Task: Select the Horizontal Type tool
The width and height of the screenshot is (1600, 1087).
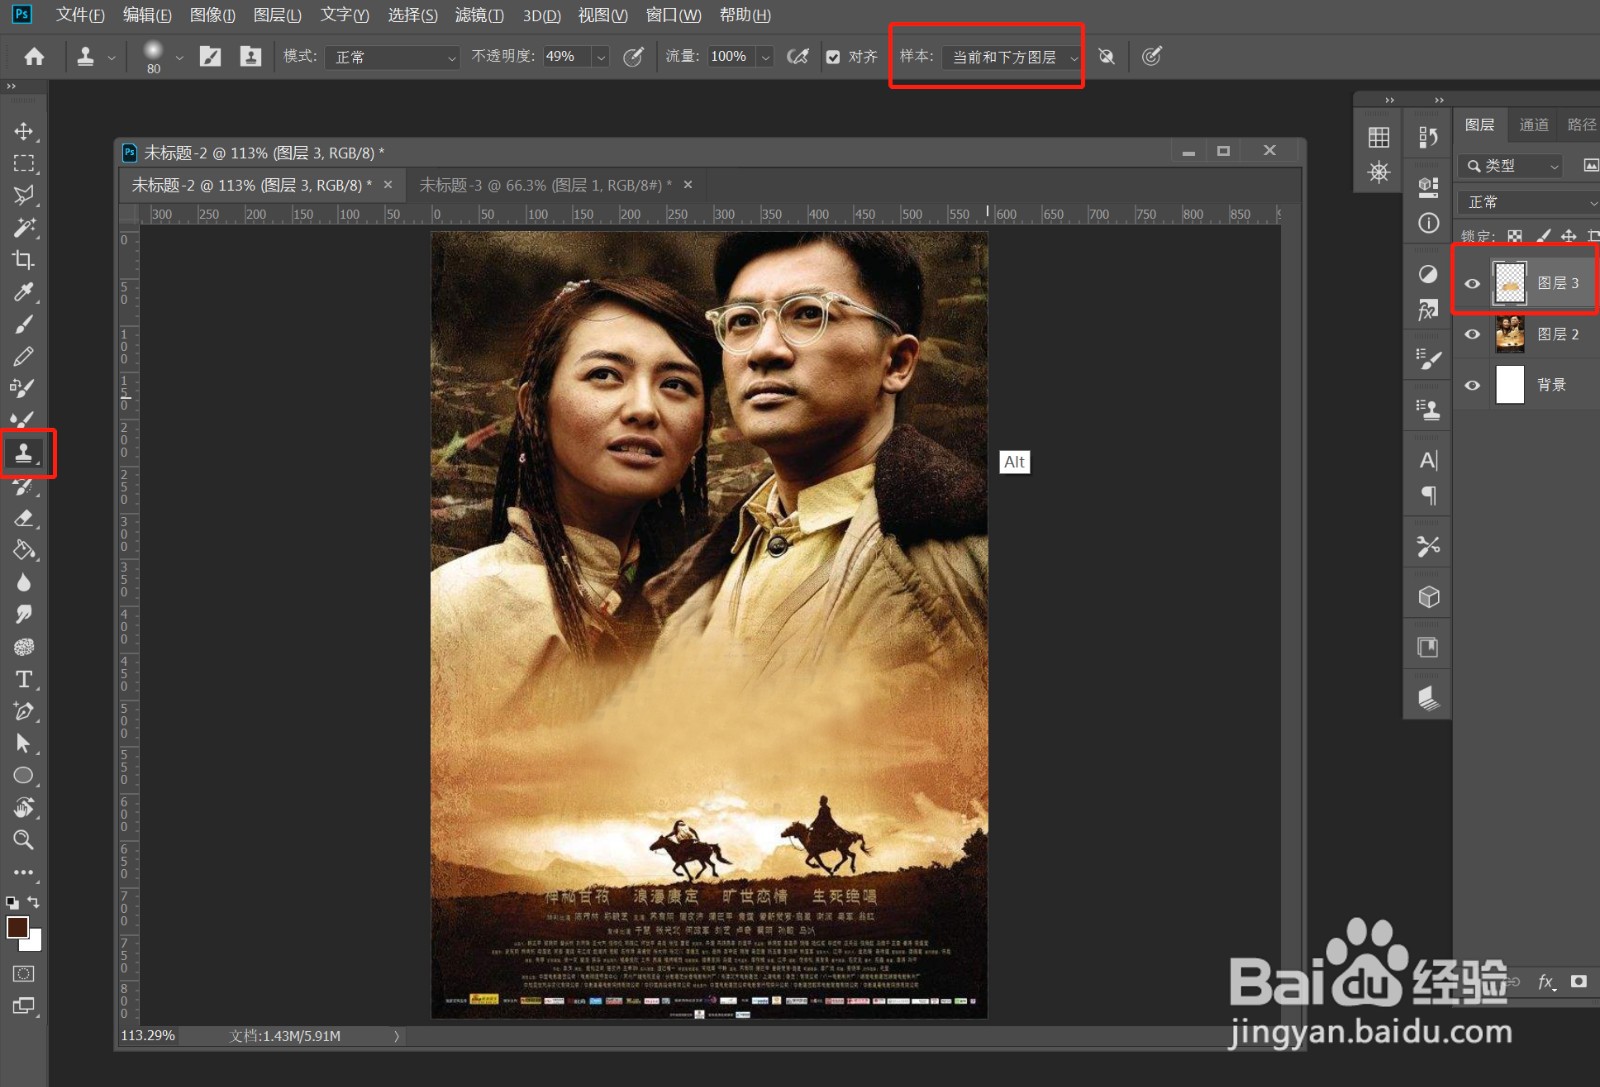Action: pos(24,679)
